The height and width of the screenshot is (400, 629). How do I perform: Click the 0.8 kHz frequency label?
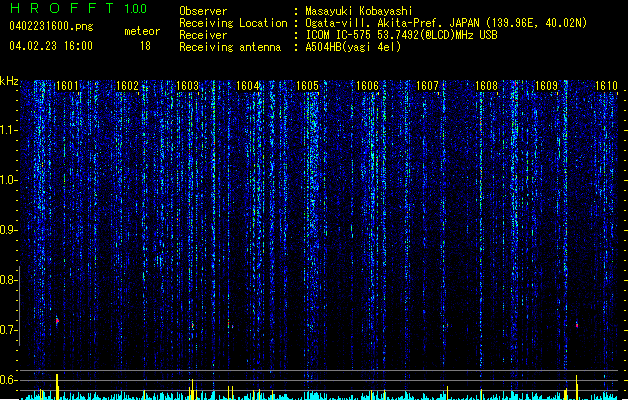click(x=9, y=280)
